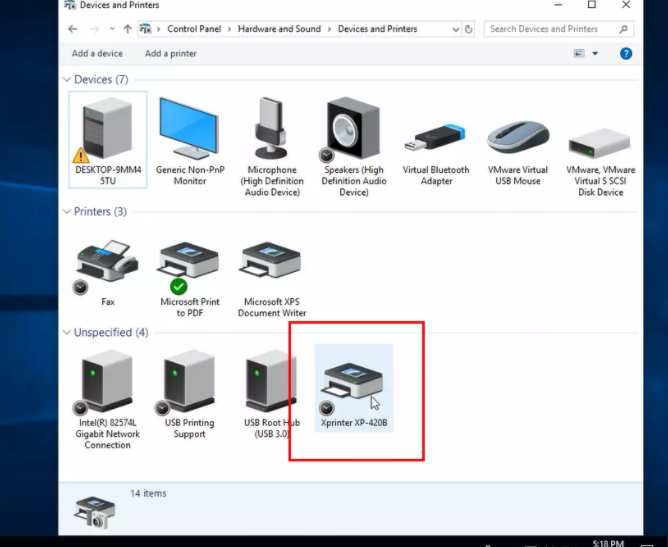Click the search magnifier icon
The image size is (668, 547).
pos(623,29)
